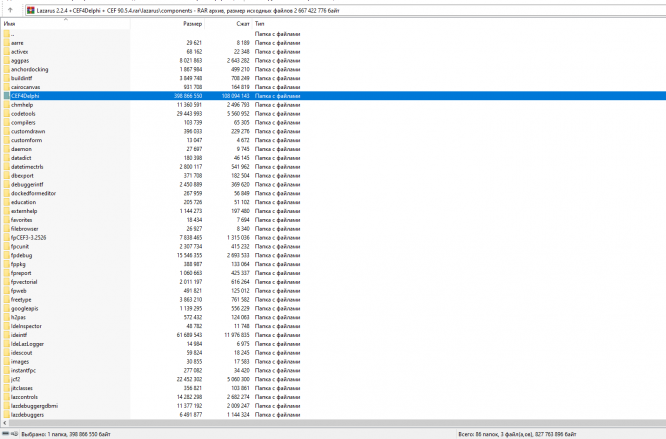Click the folder name fpweb
Screen dimensions: 666x439
[x=18, y=291]
